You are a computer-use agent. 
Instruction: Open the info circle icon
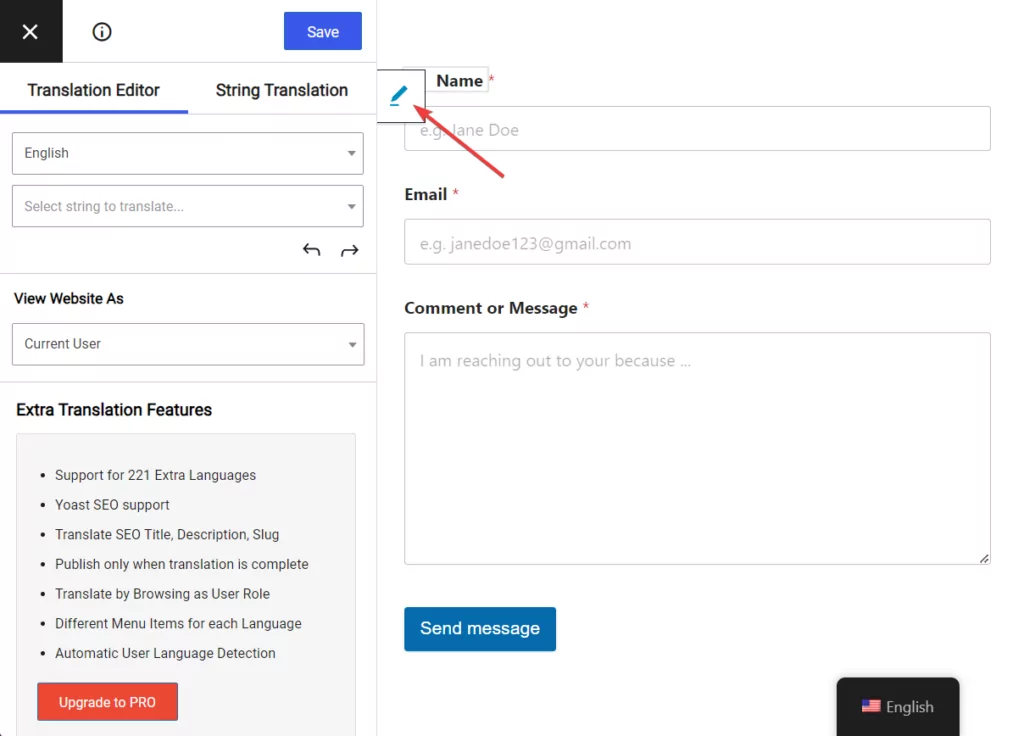102,31
